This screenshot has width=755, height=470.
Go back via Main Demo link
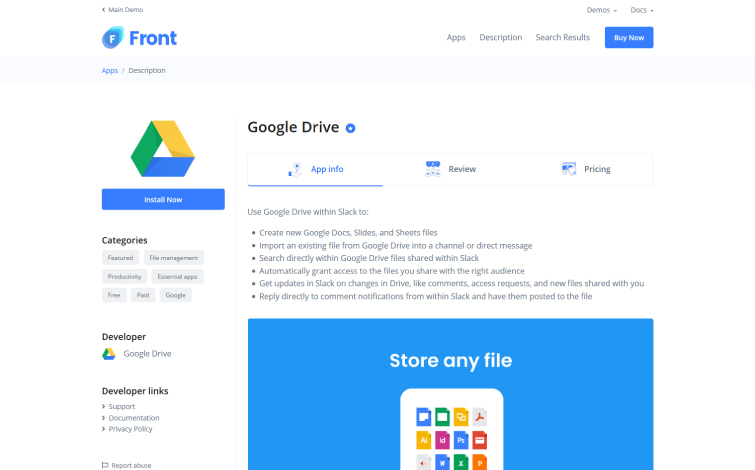point(122,10)
